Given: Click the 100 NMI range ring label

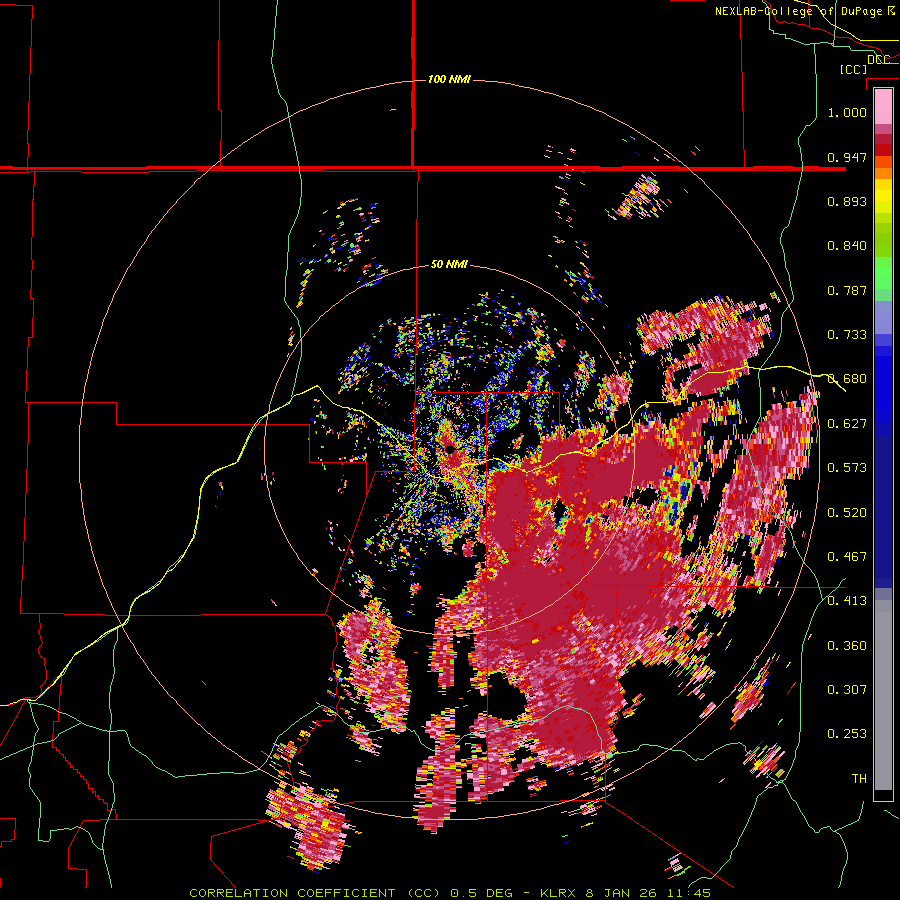Looking at the screenshot, I should tap(449, 79).
